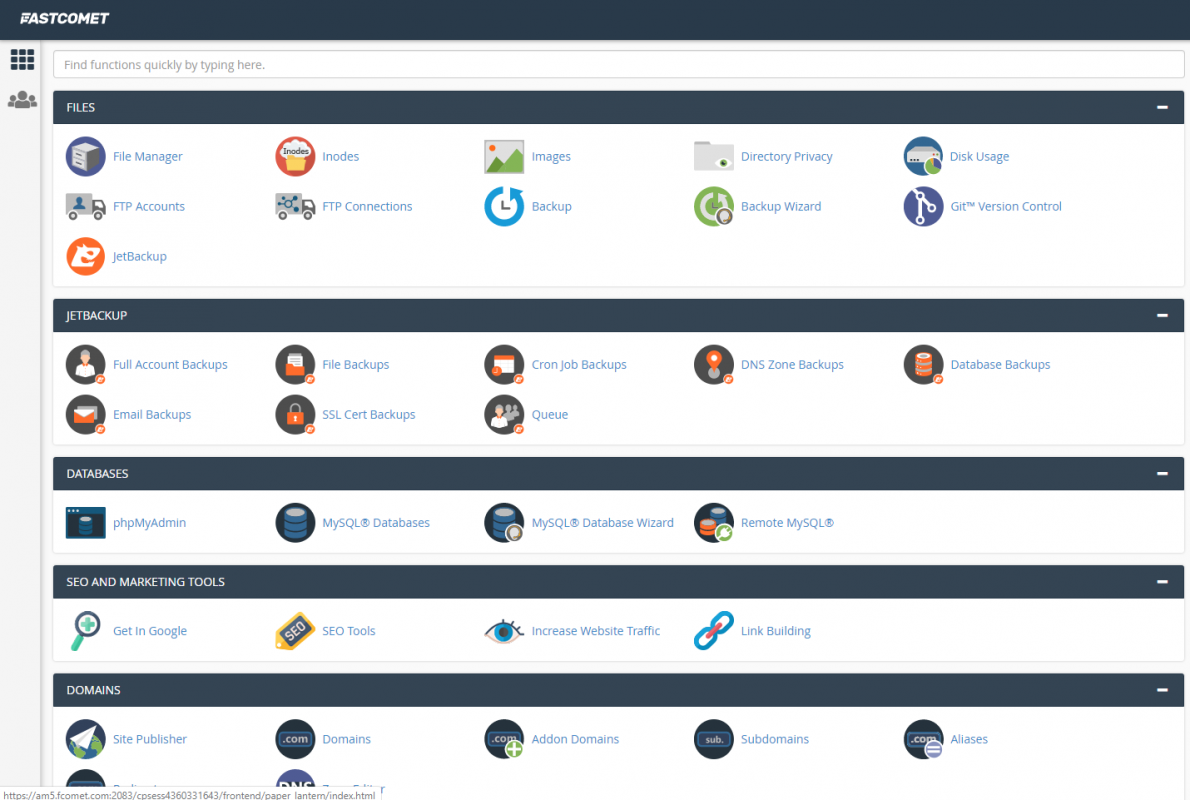
Task: Click the FastComet logo
Action: click(65, 18)
